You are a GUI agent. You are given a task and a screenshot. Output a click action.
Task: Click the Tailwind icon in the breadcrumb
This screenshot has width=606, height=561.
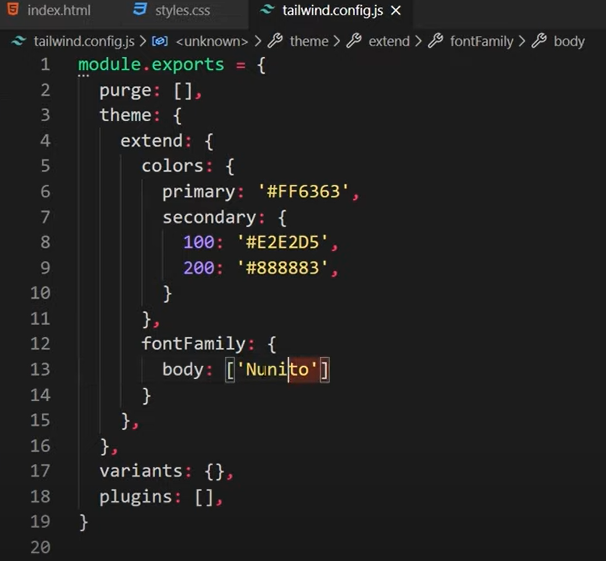tap(19, 41)
